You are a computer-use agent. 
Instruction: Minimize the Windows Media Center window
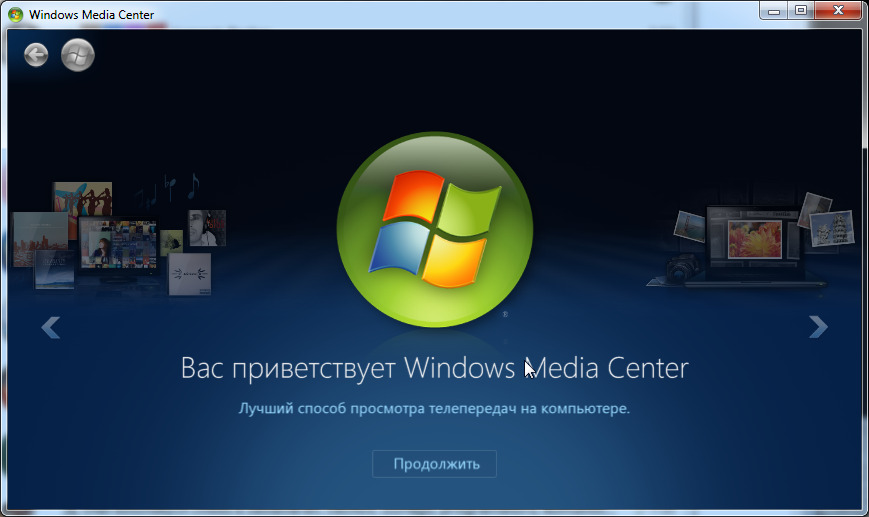coord(774,11)
